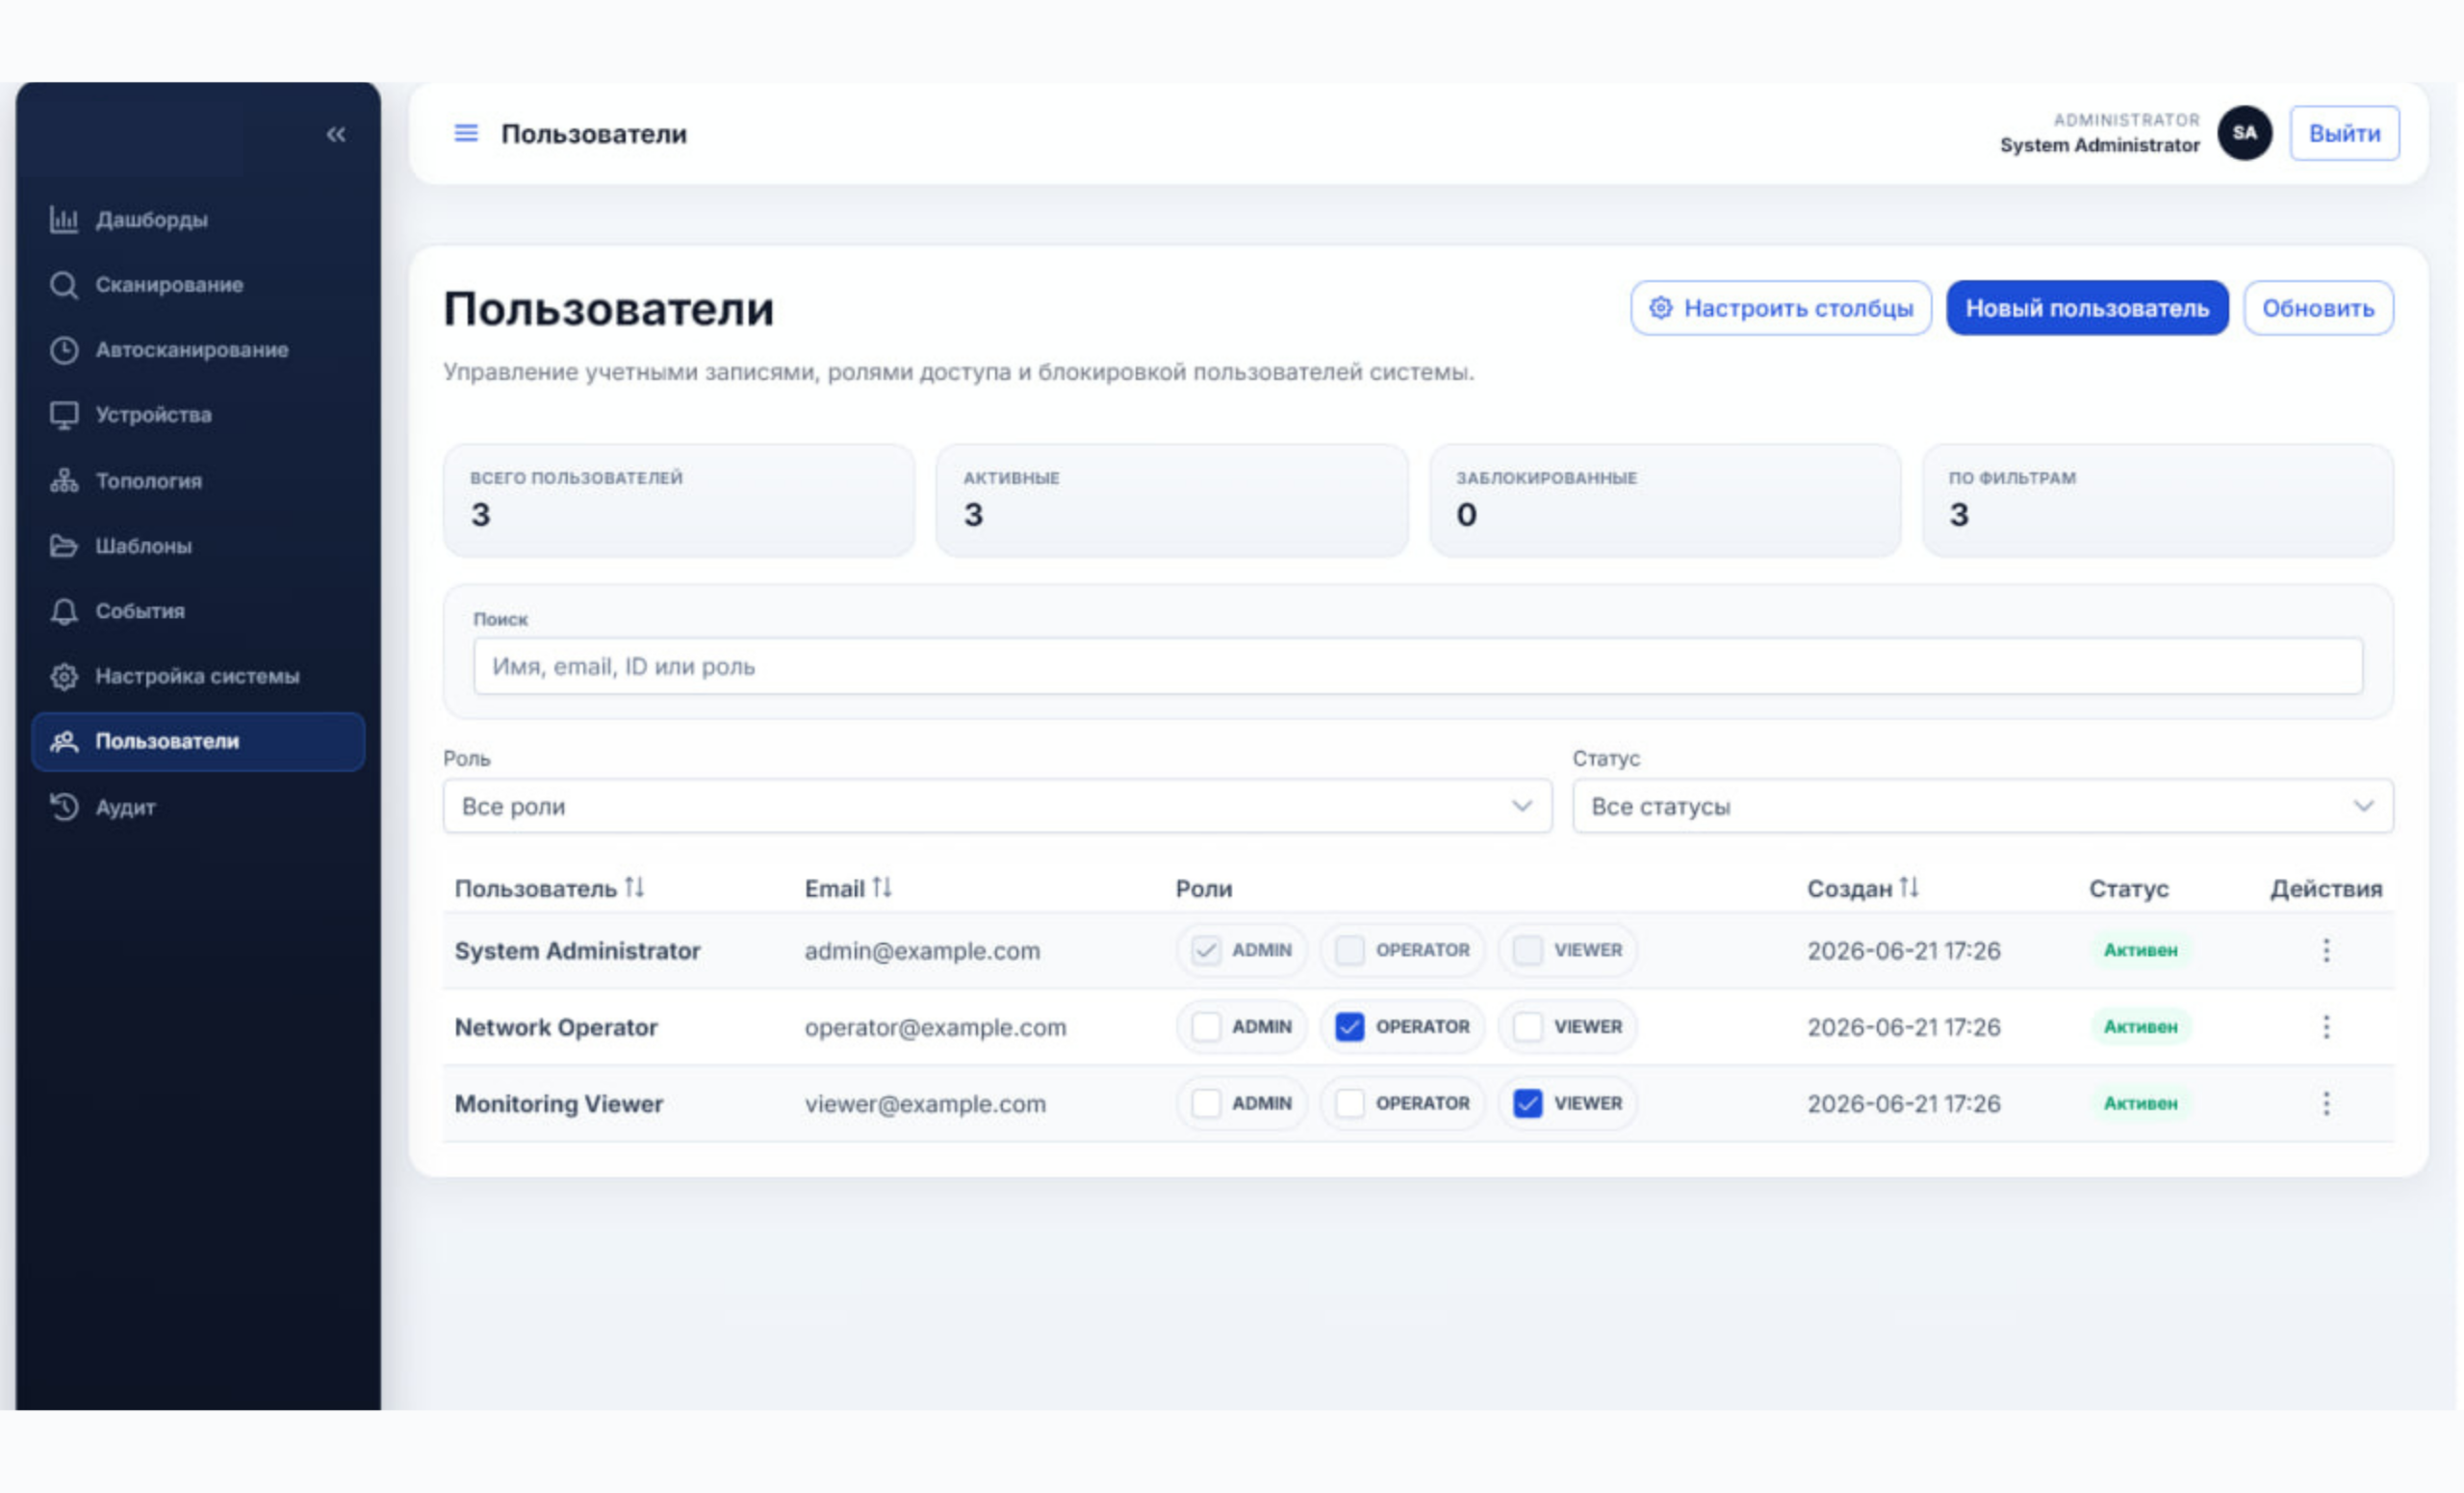
Task: Click the Выйти logout button
Action: click(x=2344, y=133)
